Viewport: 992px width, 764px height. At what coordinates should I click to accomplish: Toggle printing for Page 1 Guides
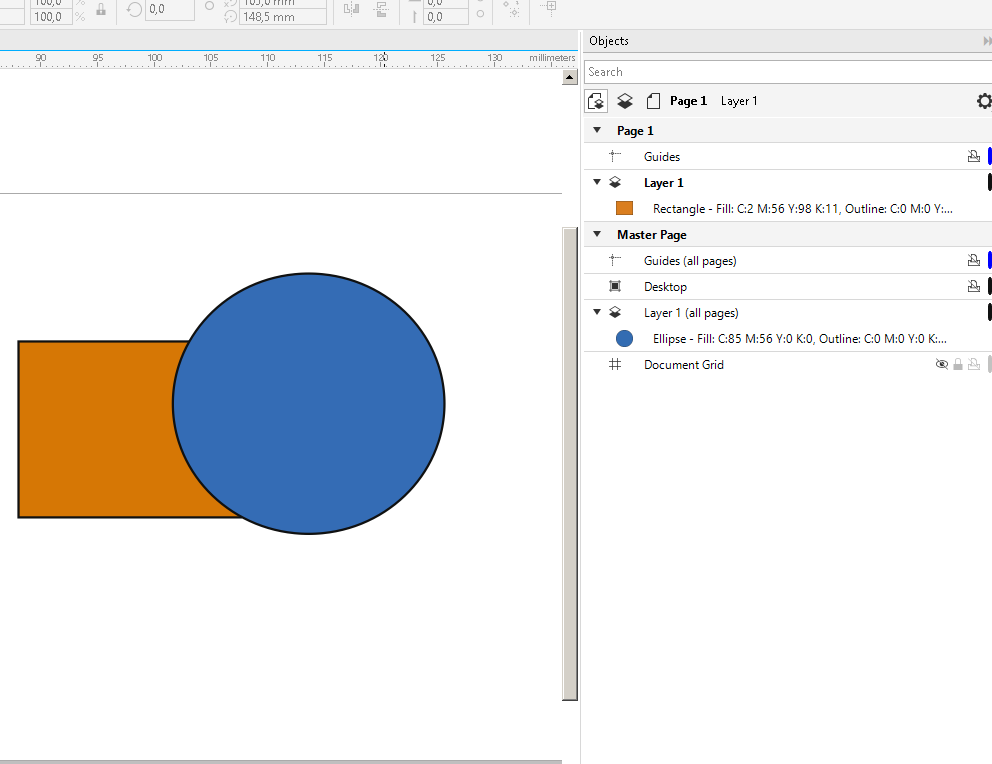coord(973,157)
